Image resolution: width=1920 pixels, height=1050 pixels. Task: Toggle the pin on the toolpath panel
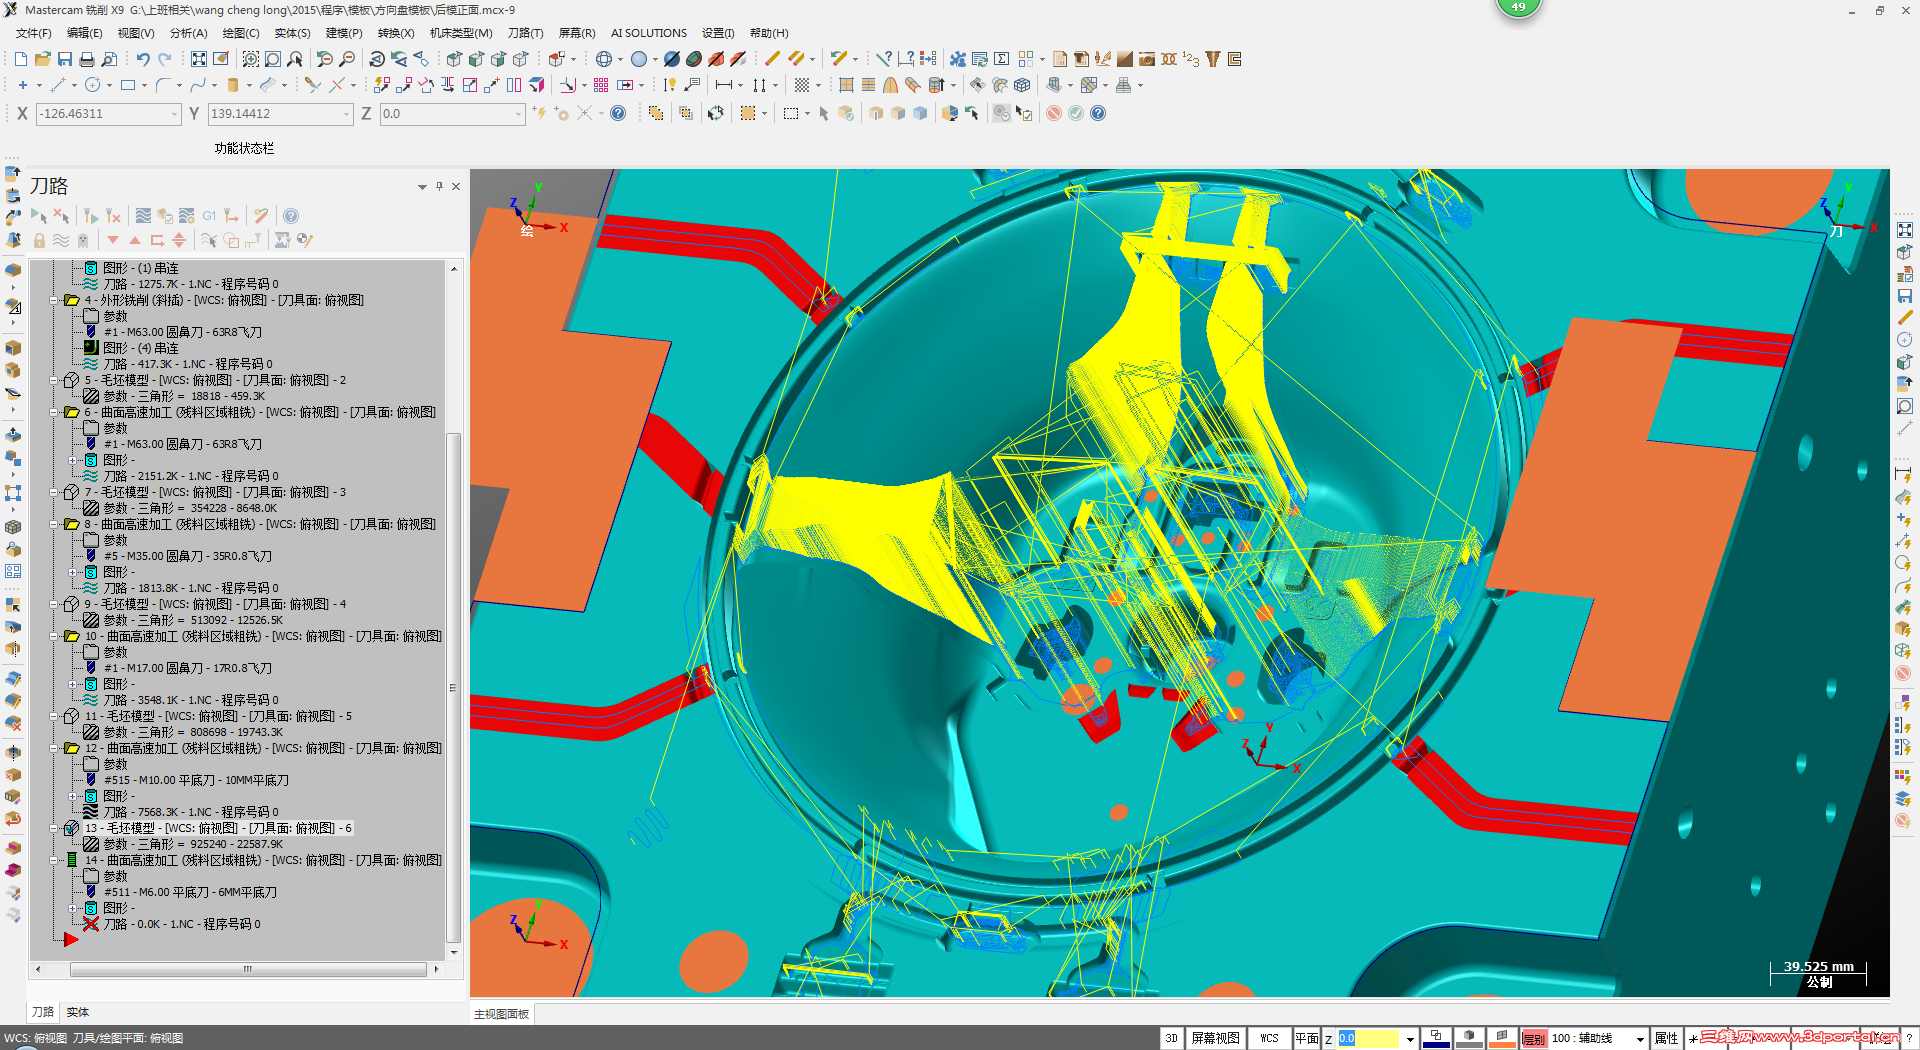pyautogui.click(x=439, y=186)
